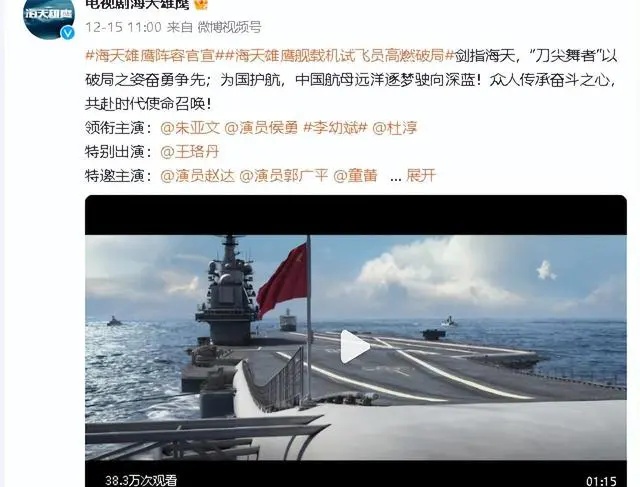Open the 微博视频号 source link
The height and width of the screenshot is (487, 640).
[229, 27]
